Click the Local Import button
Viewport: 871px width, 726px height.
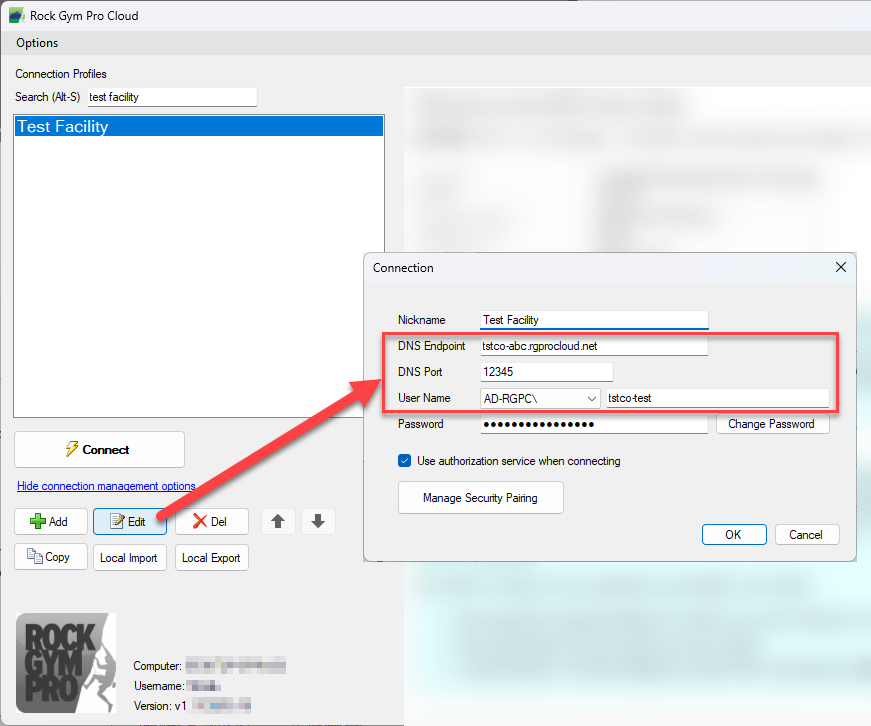129,557
